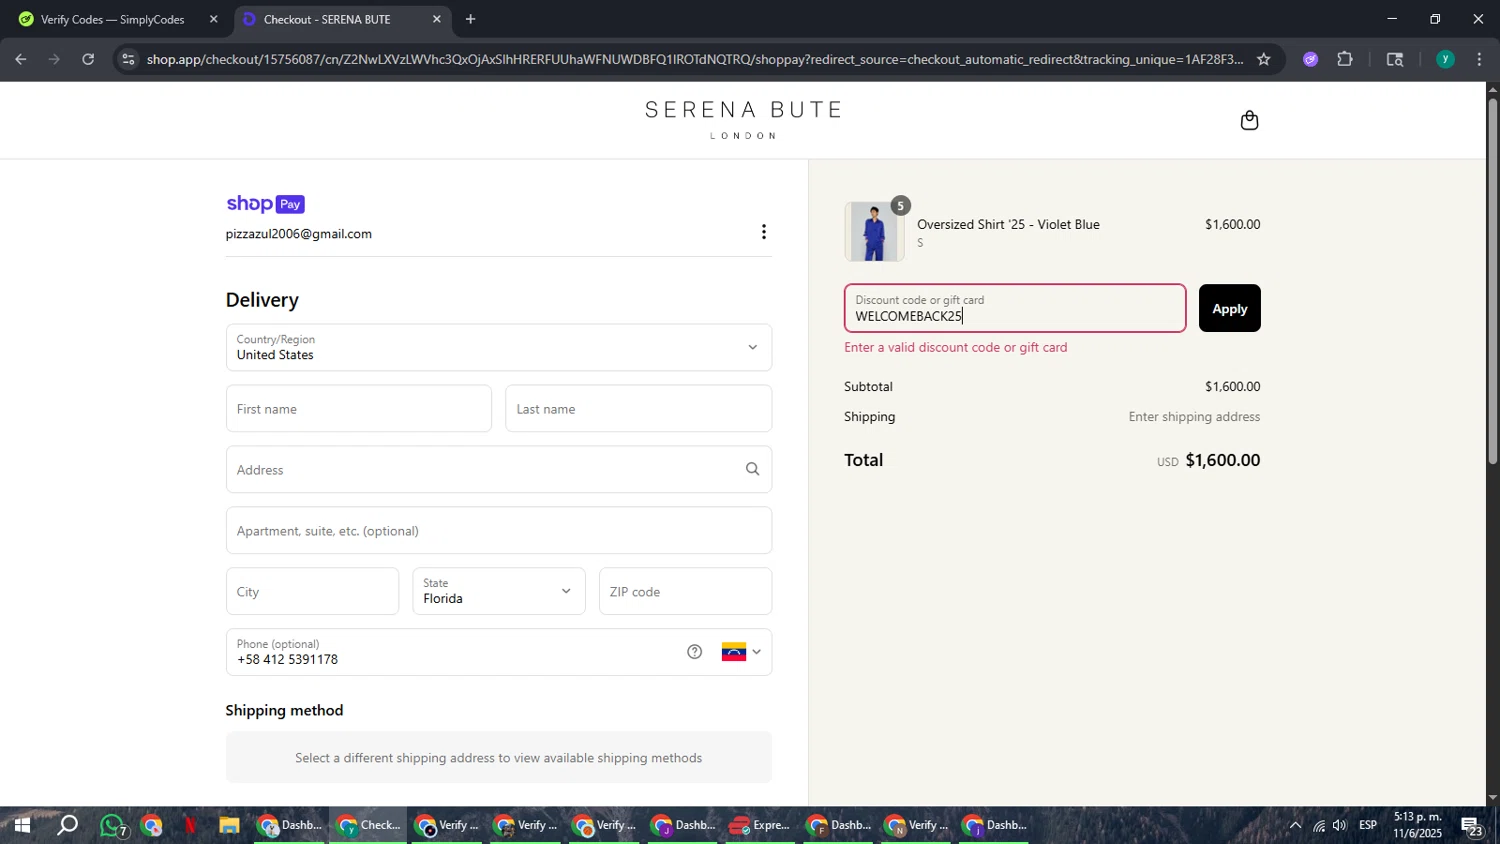This screenshot has height=844, width=1500.
Task: Open Netflix from the taskbar
Action: point(190,826)
